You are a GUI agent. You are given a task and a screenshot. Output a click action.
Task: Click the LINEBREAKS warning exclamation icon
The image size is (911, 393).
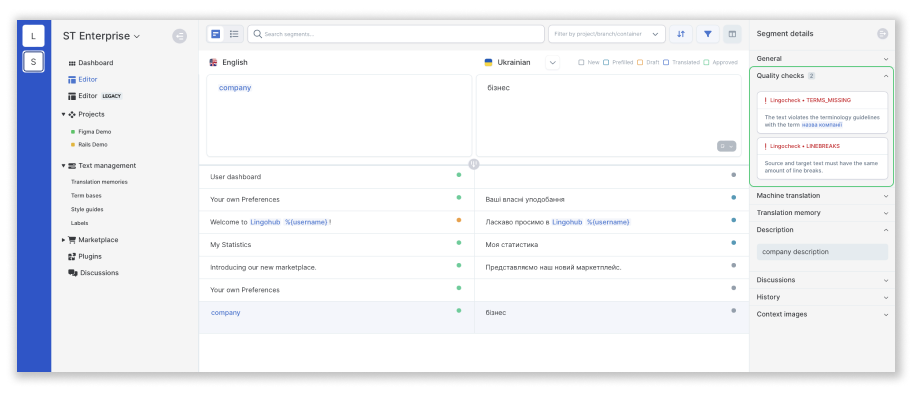tap(766, 147)
